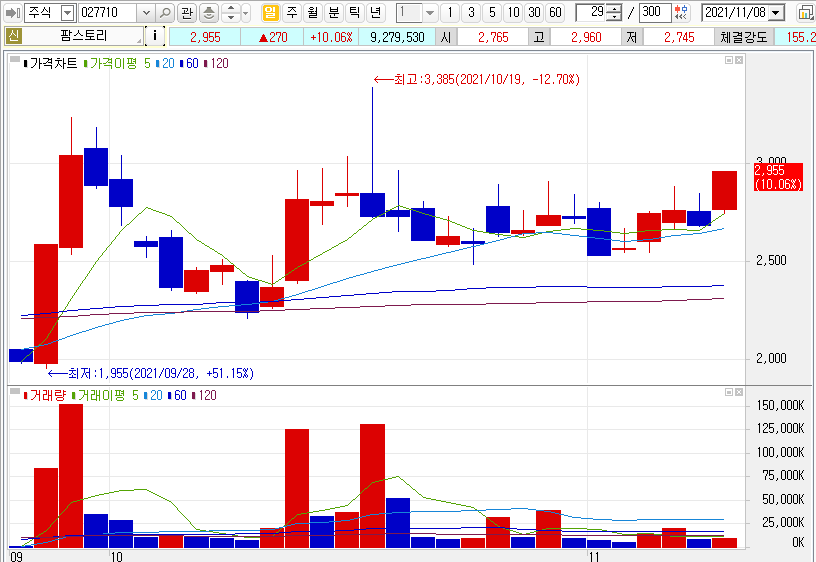Image resolution: width=816 pixels, height=562 pixels.
Task: Click the stock name 팜스토리
Action: (83, 36)
